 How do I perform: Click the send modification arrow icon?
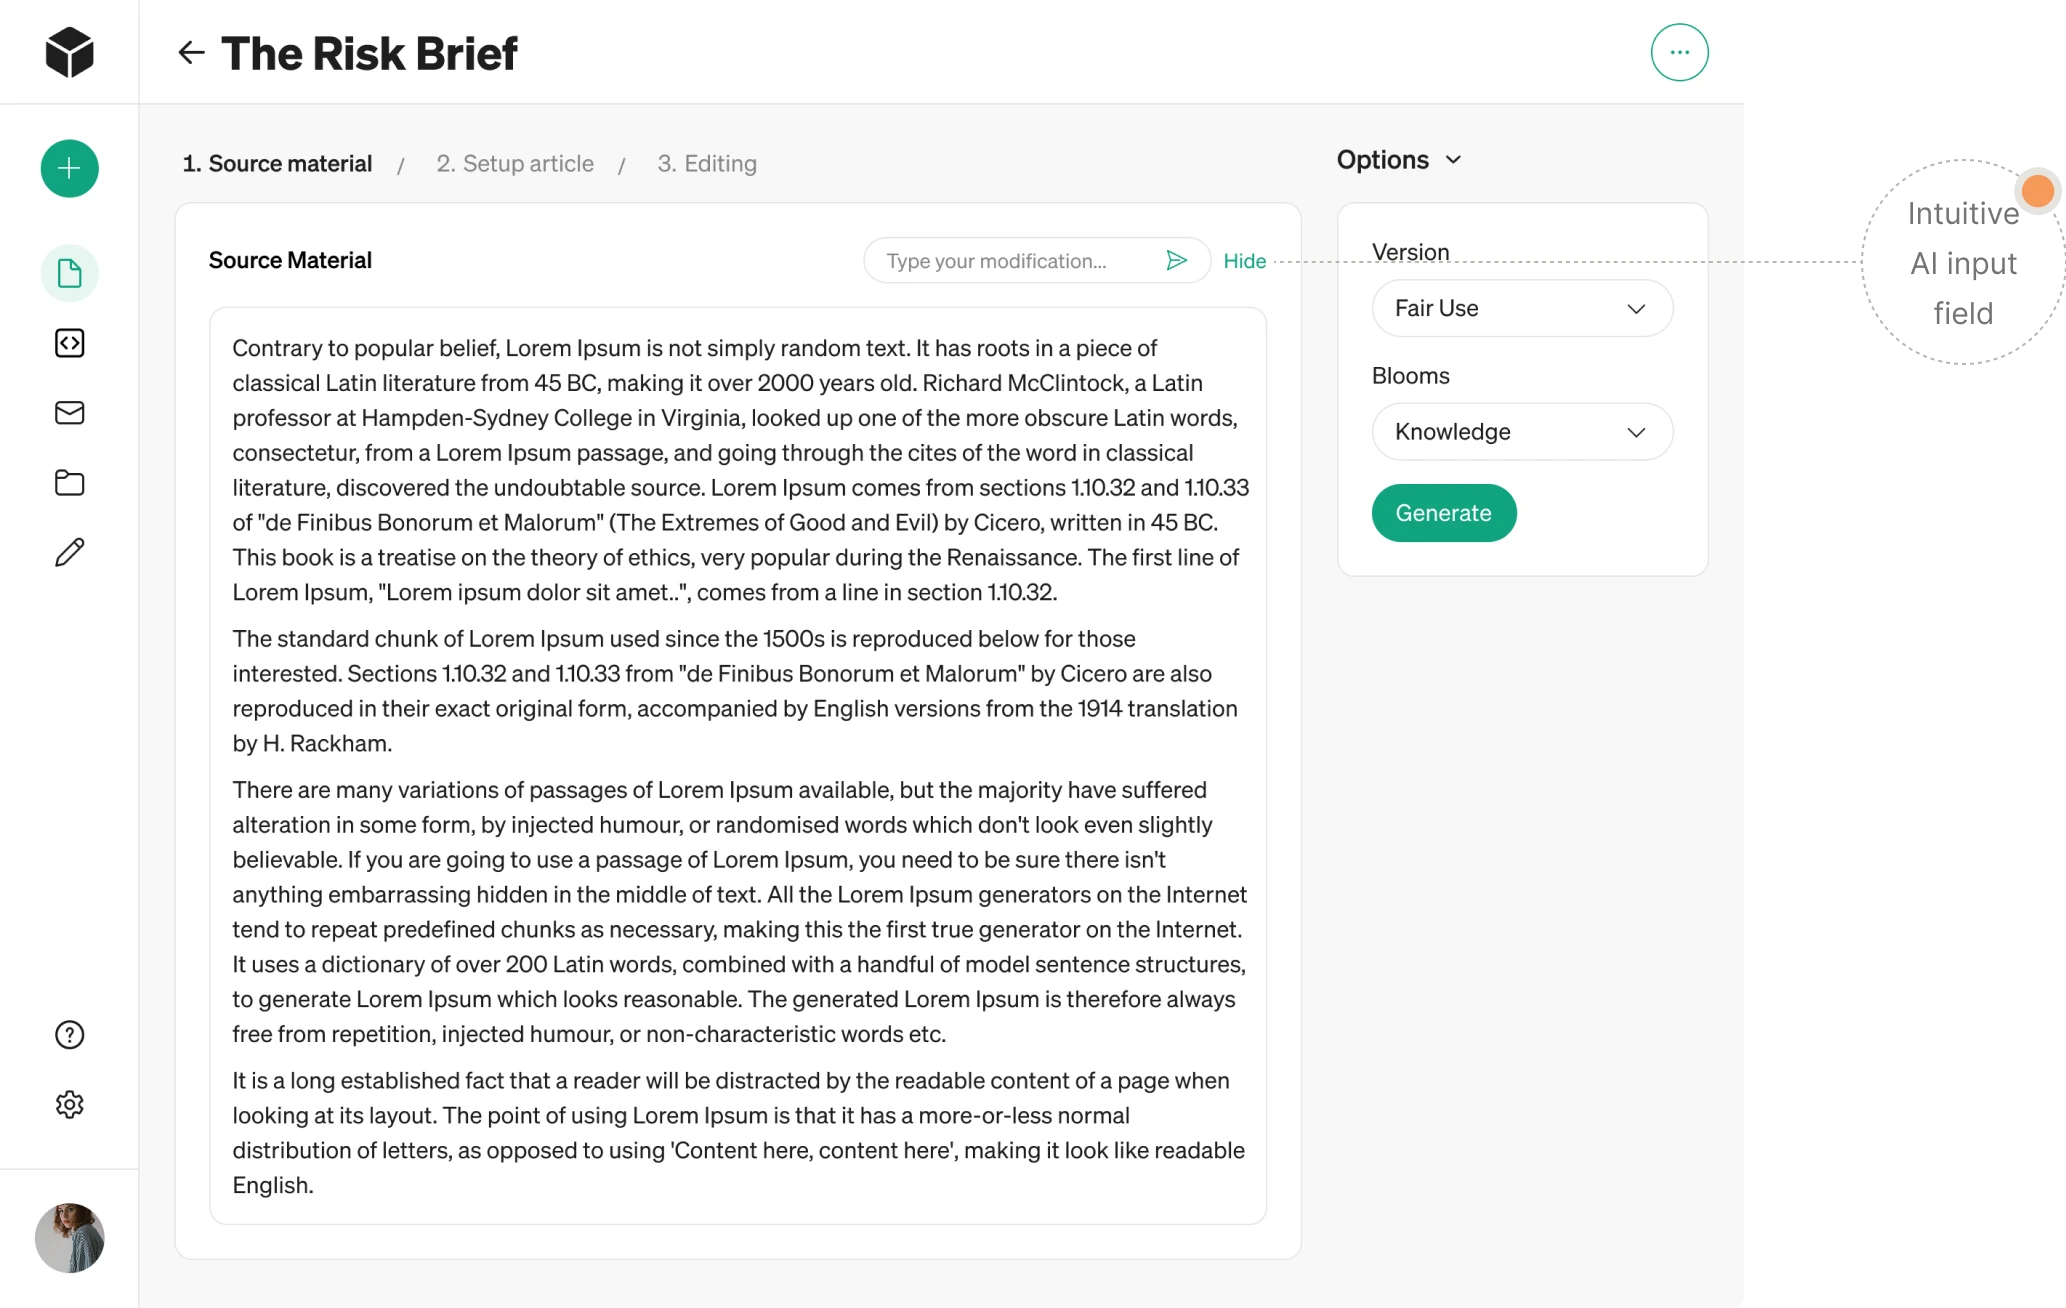(1178, 260)
